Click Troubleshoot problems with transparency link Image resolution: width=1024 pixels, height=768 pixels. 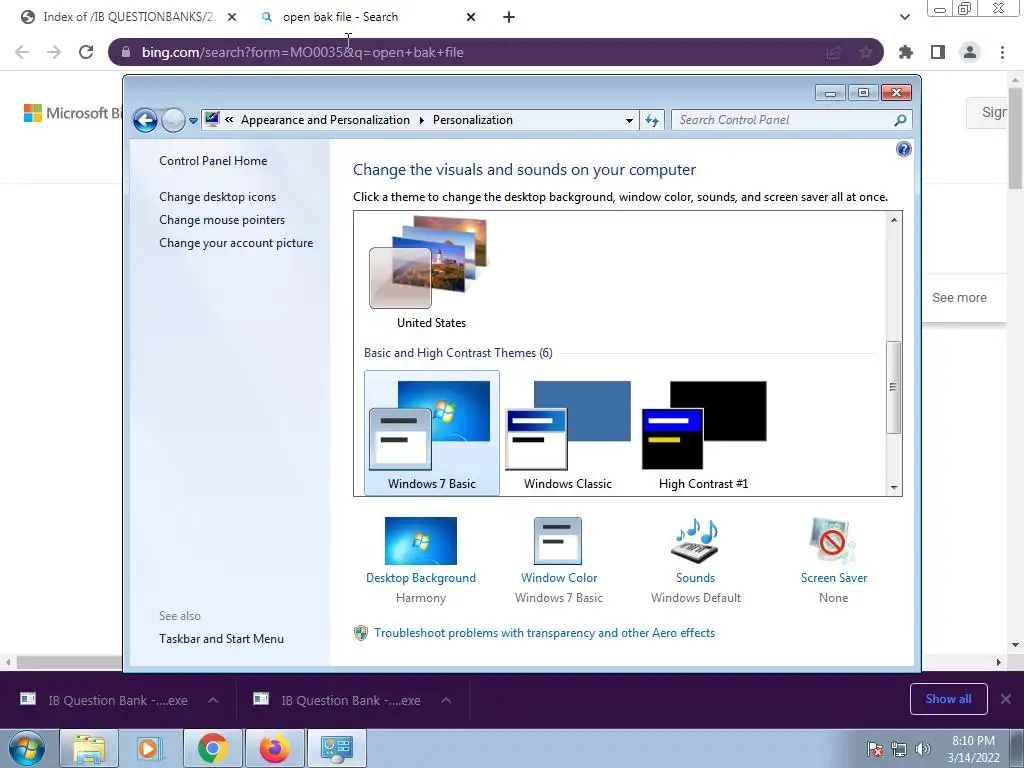point(544,633)
